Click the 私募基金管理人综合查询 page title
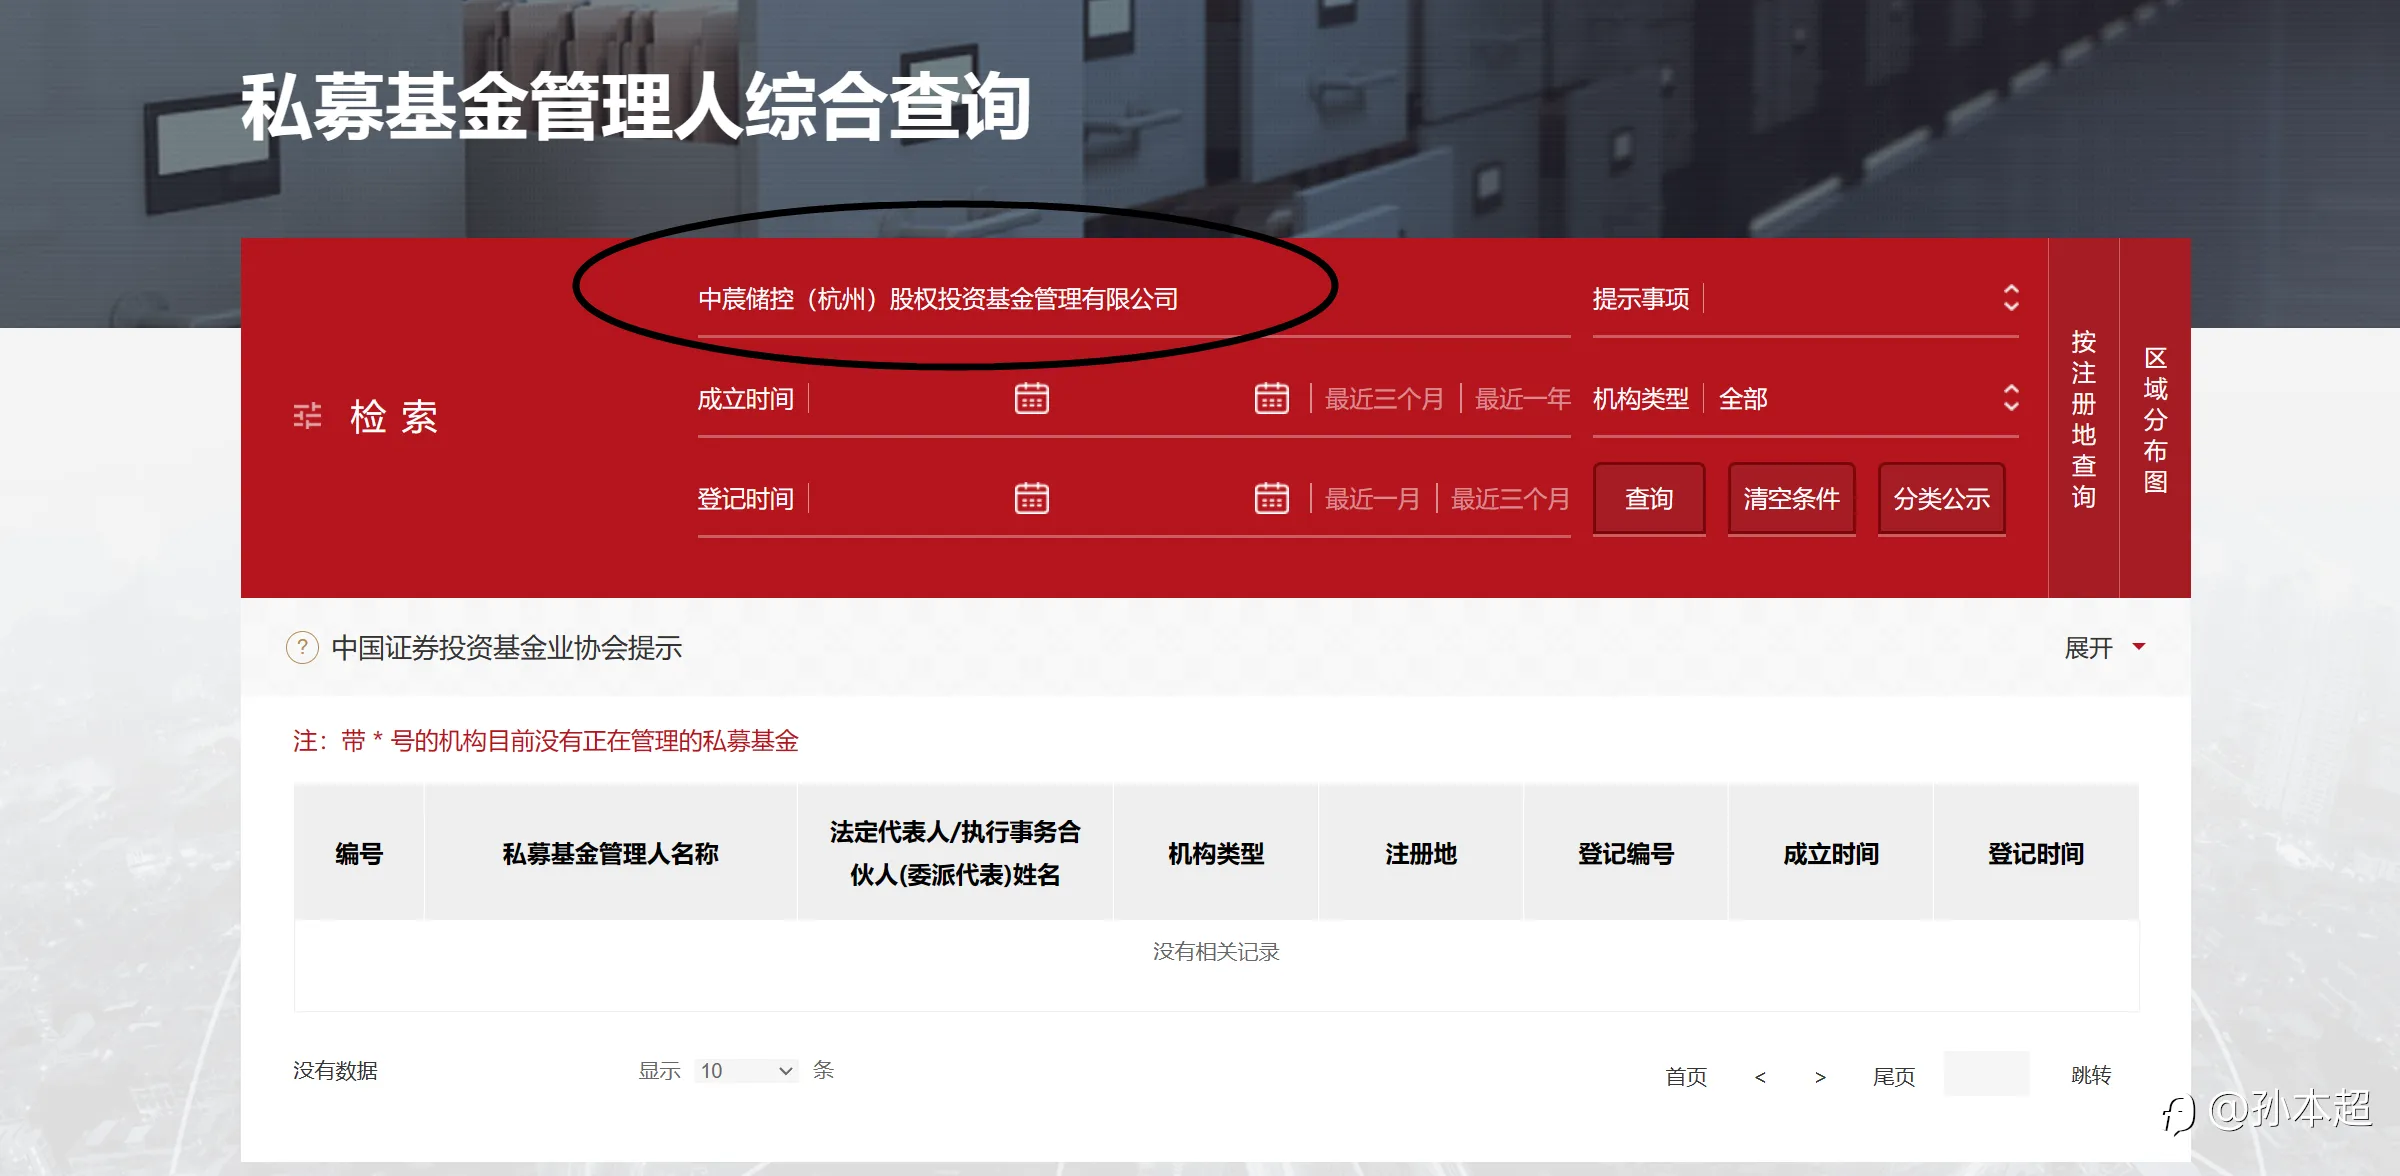 click(x=636, y=106)
